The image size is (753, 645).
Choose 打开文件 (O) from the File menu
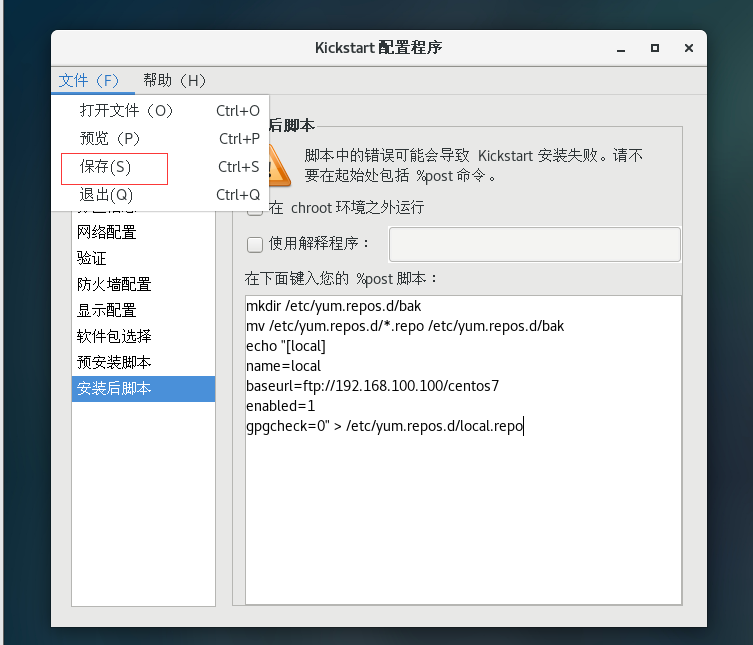tap(160, 110)
